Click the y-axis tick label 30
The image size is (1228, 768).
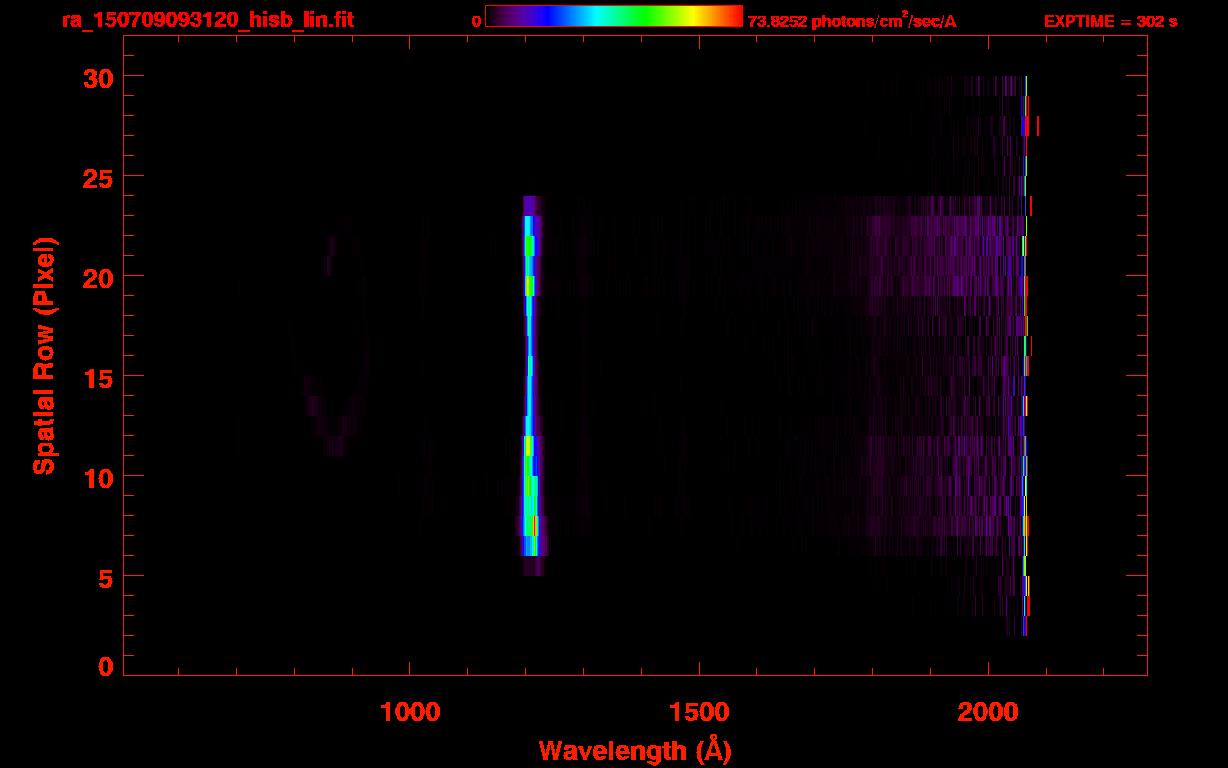pos(98,77)
